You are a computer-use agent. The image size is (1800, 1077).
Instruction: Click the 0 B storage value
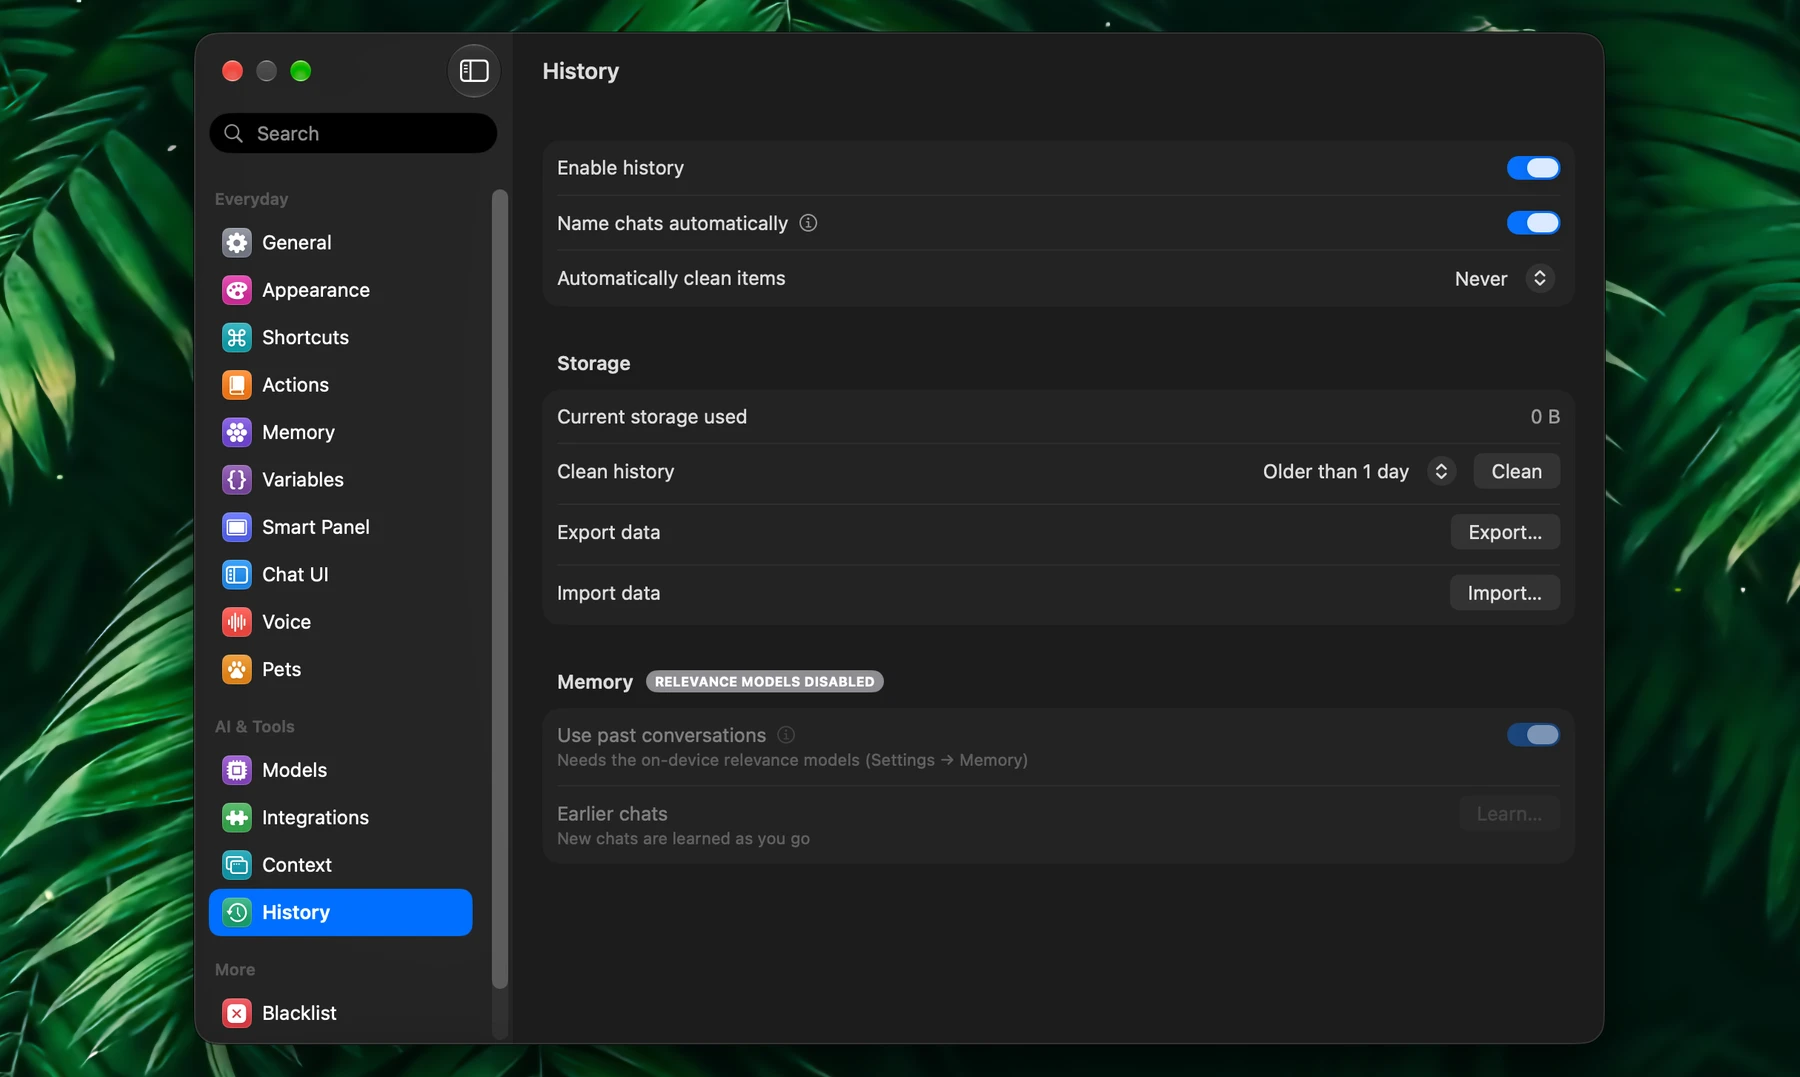pos(1545,417)
